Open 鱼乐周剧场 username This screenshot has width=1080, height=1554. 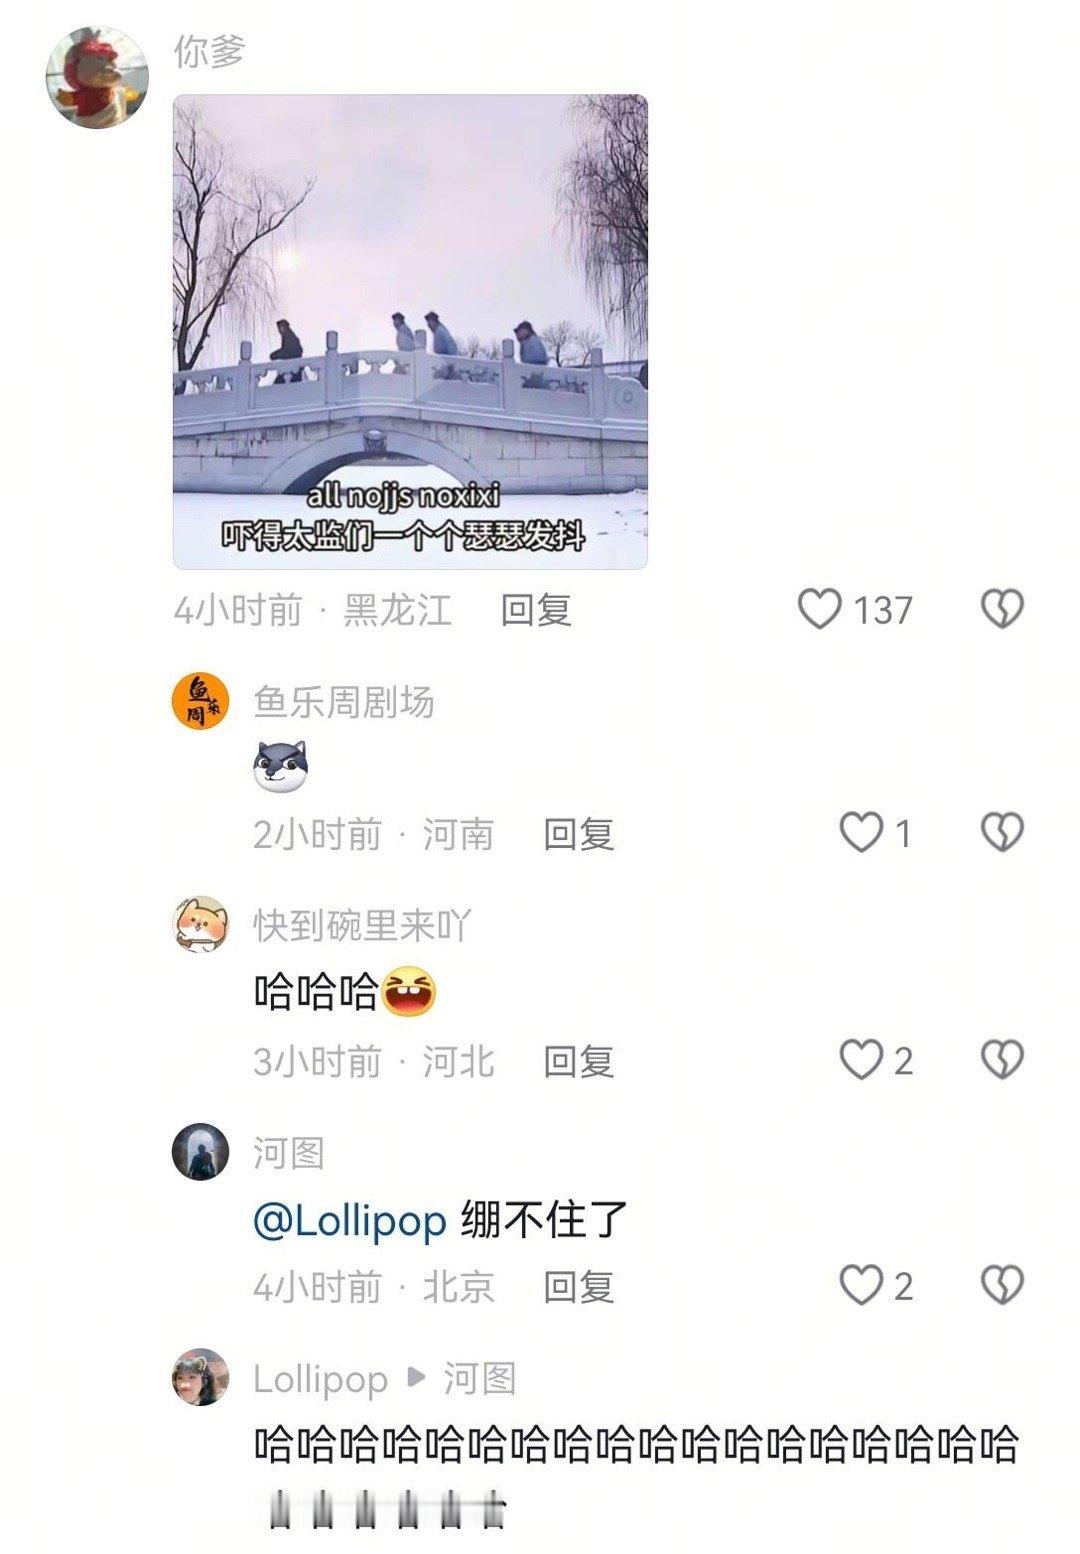click(344, 702)
